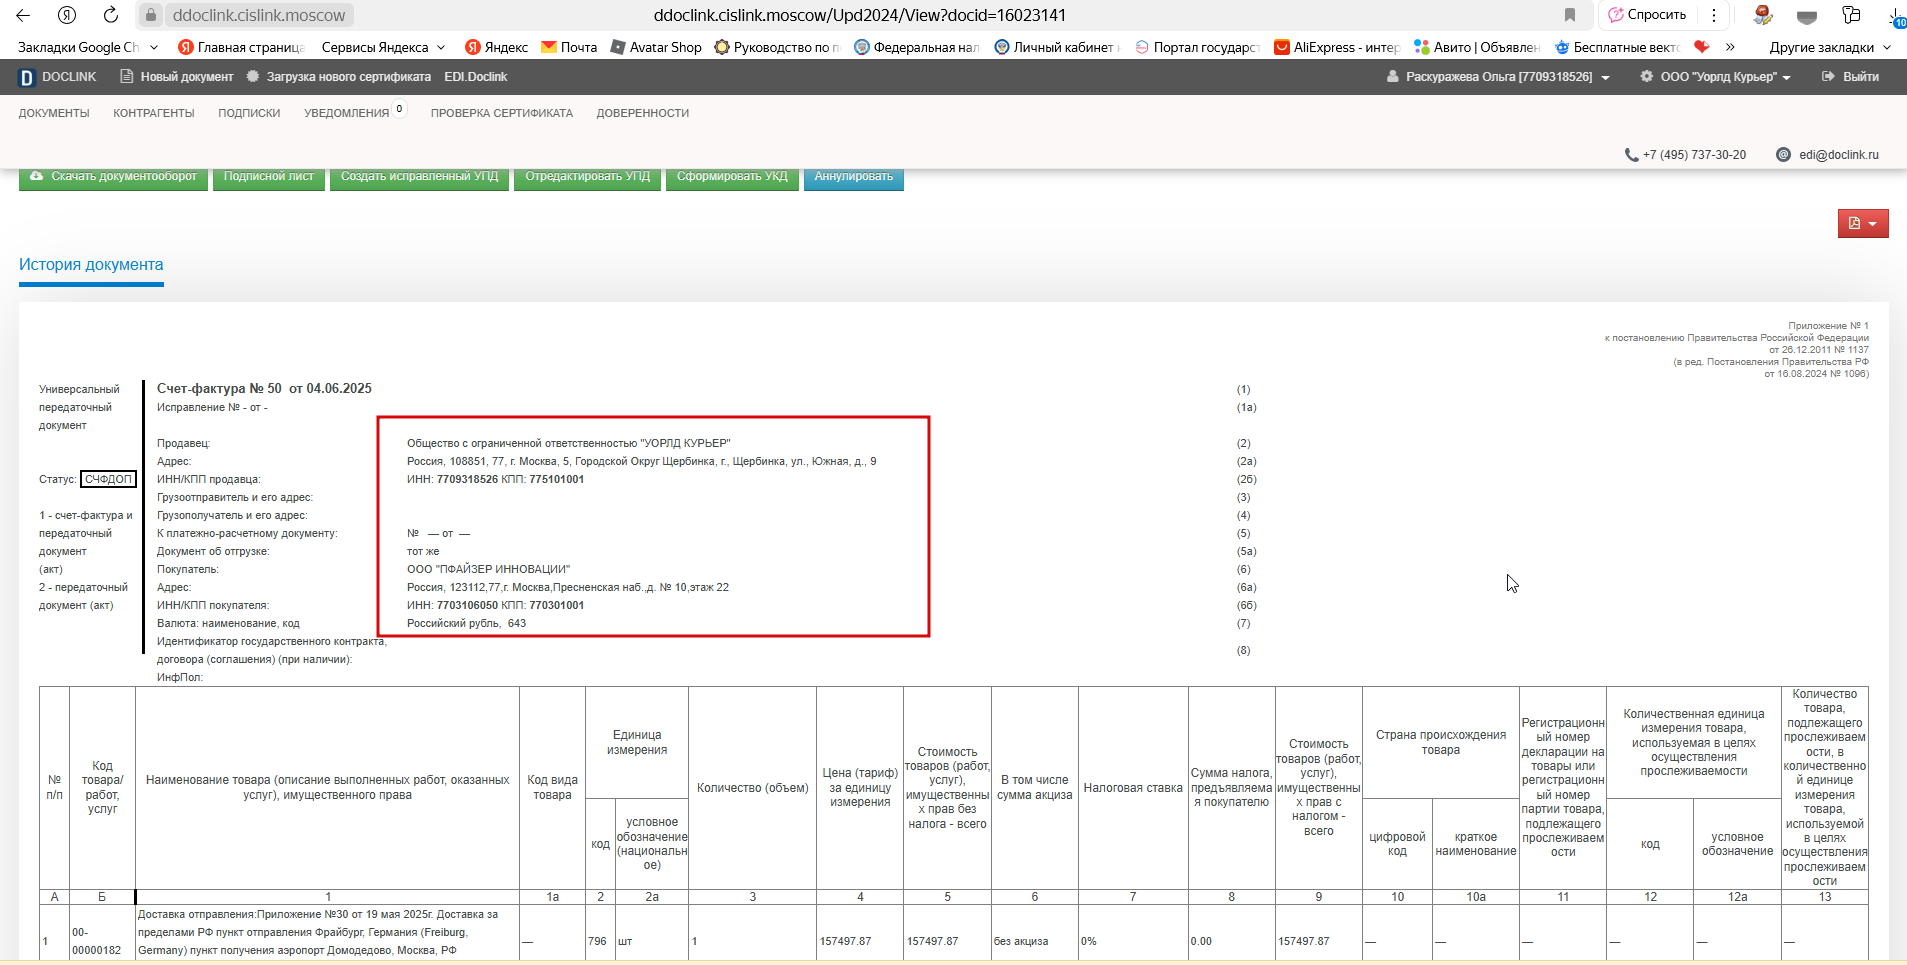Click the blue Аннулировать button

(853, 178)
